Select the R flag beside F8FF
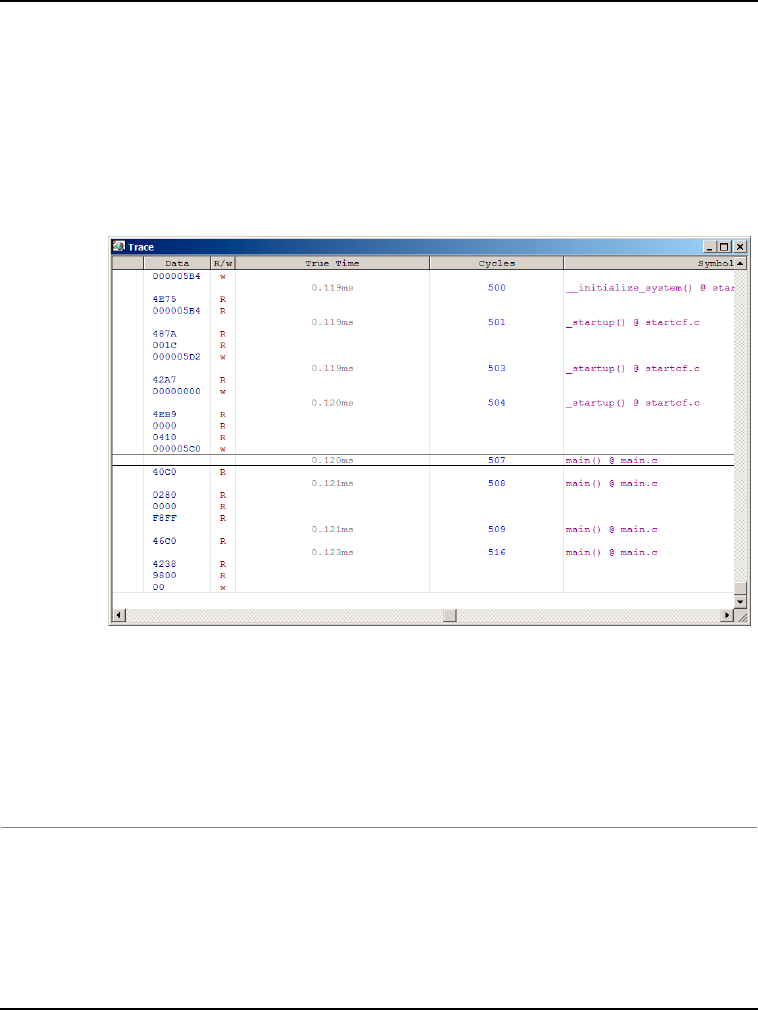 tap(223, 519)
